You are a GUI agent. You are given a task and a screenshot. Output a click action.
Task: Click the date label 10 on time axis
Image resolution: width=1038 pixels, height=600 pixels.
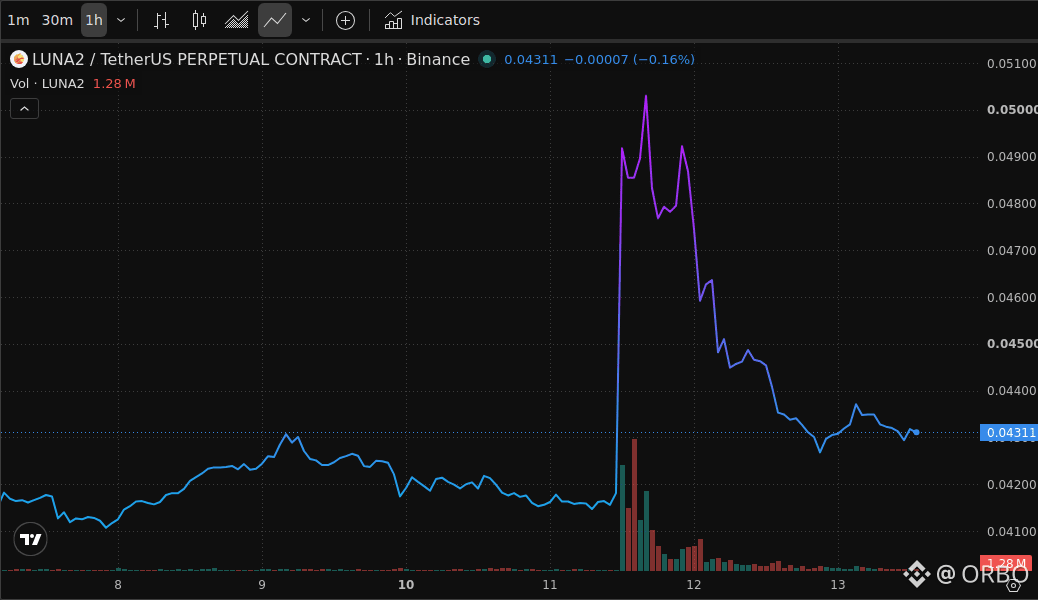[x=406, y=585]
